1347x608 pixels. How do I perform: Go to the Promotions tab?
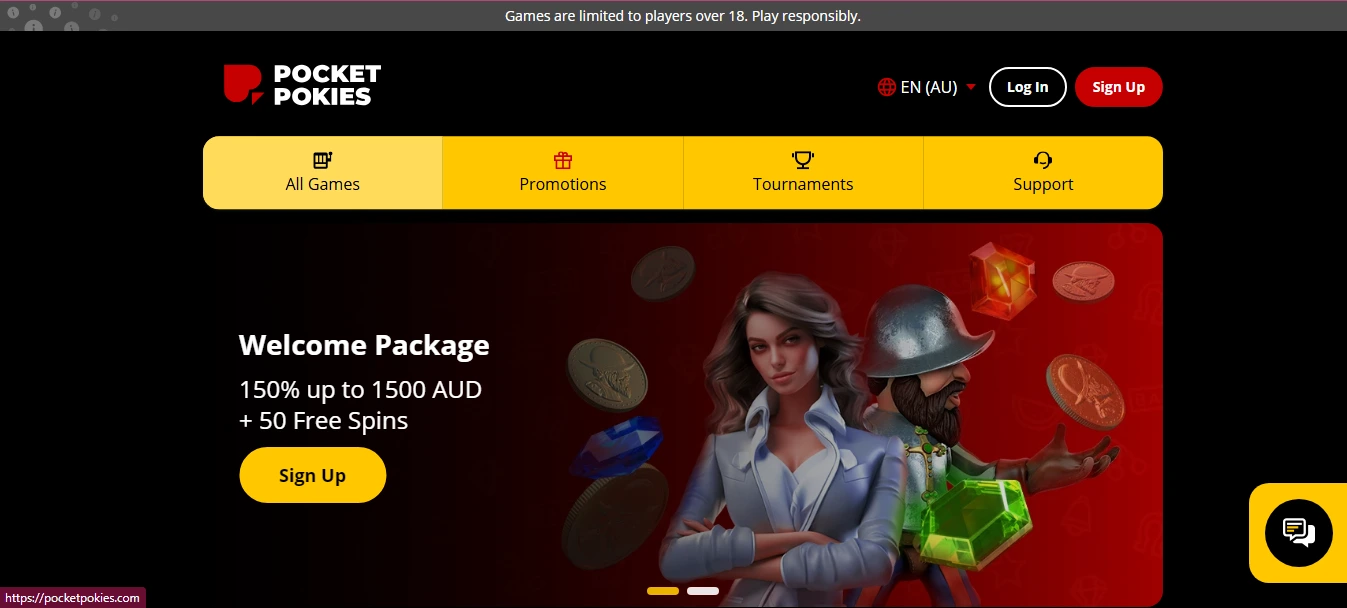tap(563, 173)
